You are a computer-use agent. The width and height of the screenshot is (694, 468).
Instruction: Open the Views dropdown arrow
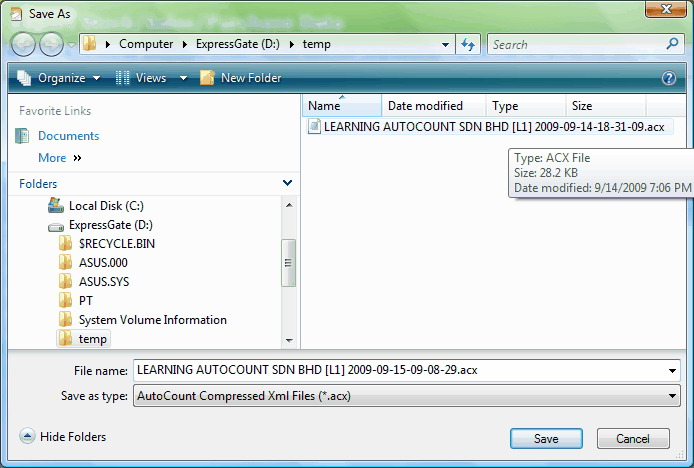click(183, 78)
